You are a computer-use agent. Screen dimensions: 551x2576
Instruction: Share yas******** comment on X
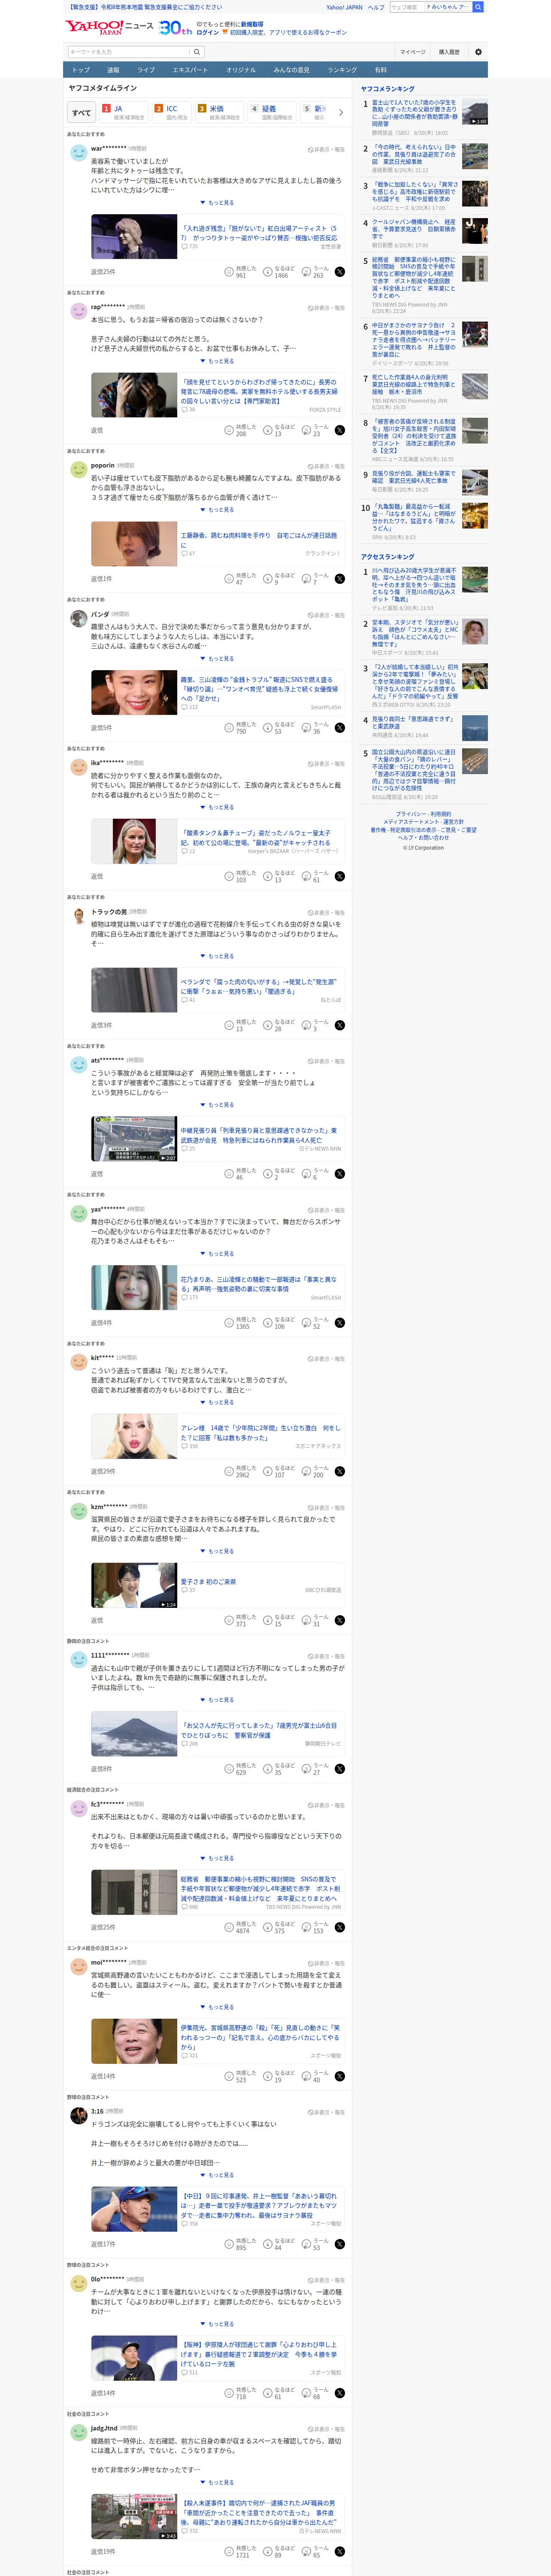click(x=340, y=1323)
